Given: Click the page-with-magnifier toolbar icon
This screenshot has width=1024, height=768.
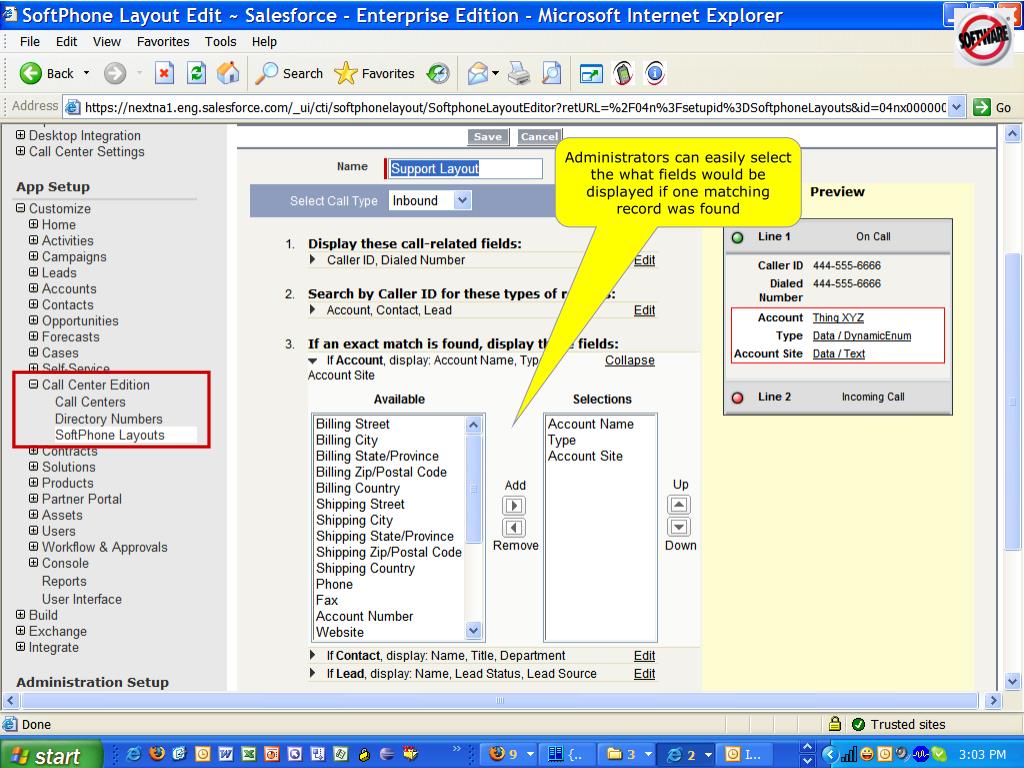Looking at the screenshot, I should click(x=552, y=73).
